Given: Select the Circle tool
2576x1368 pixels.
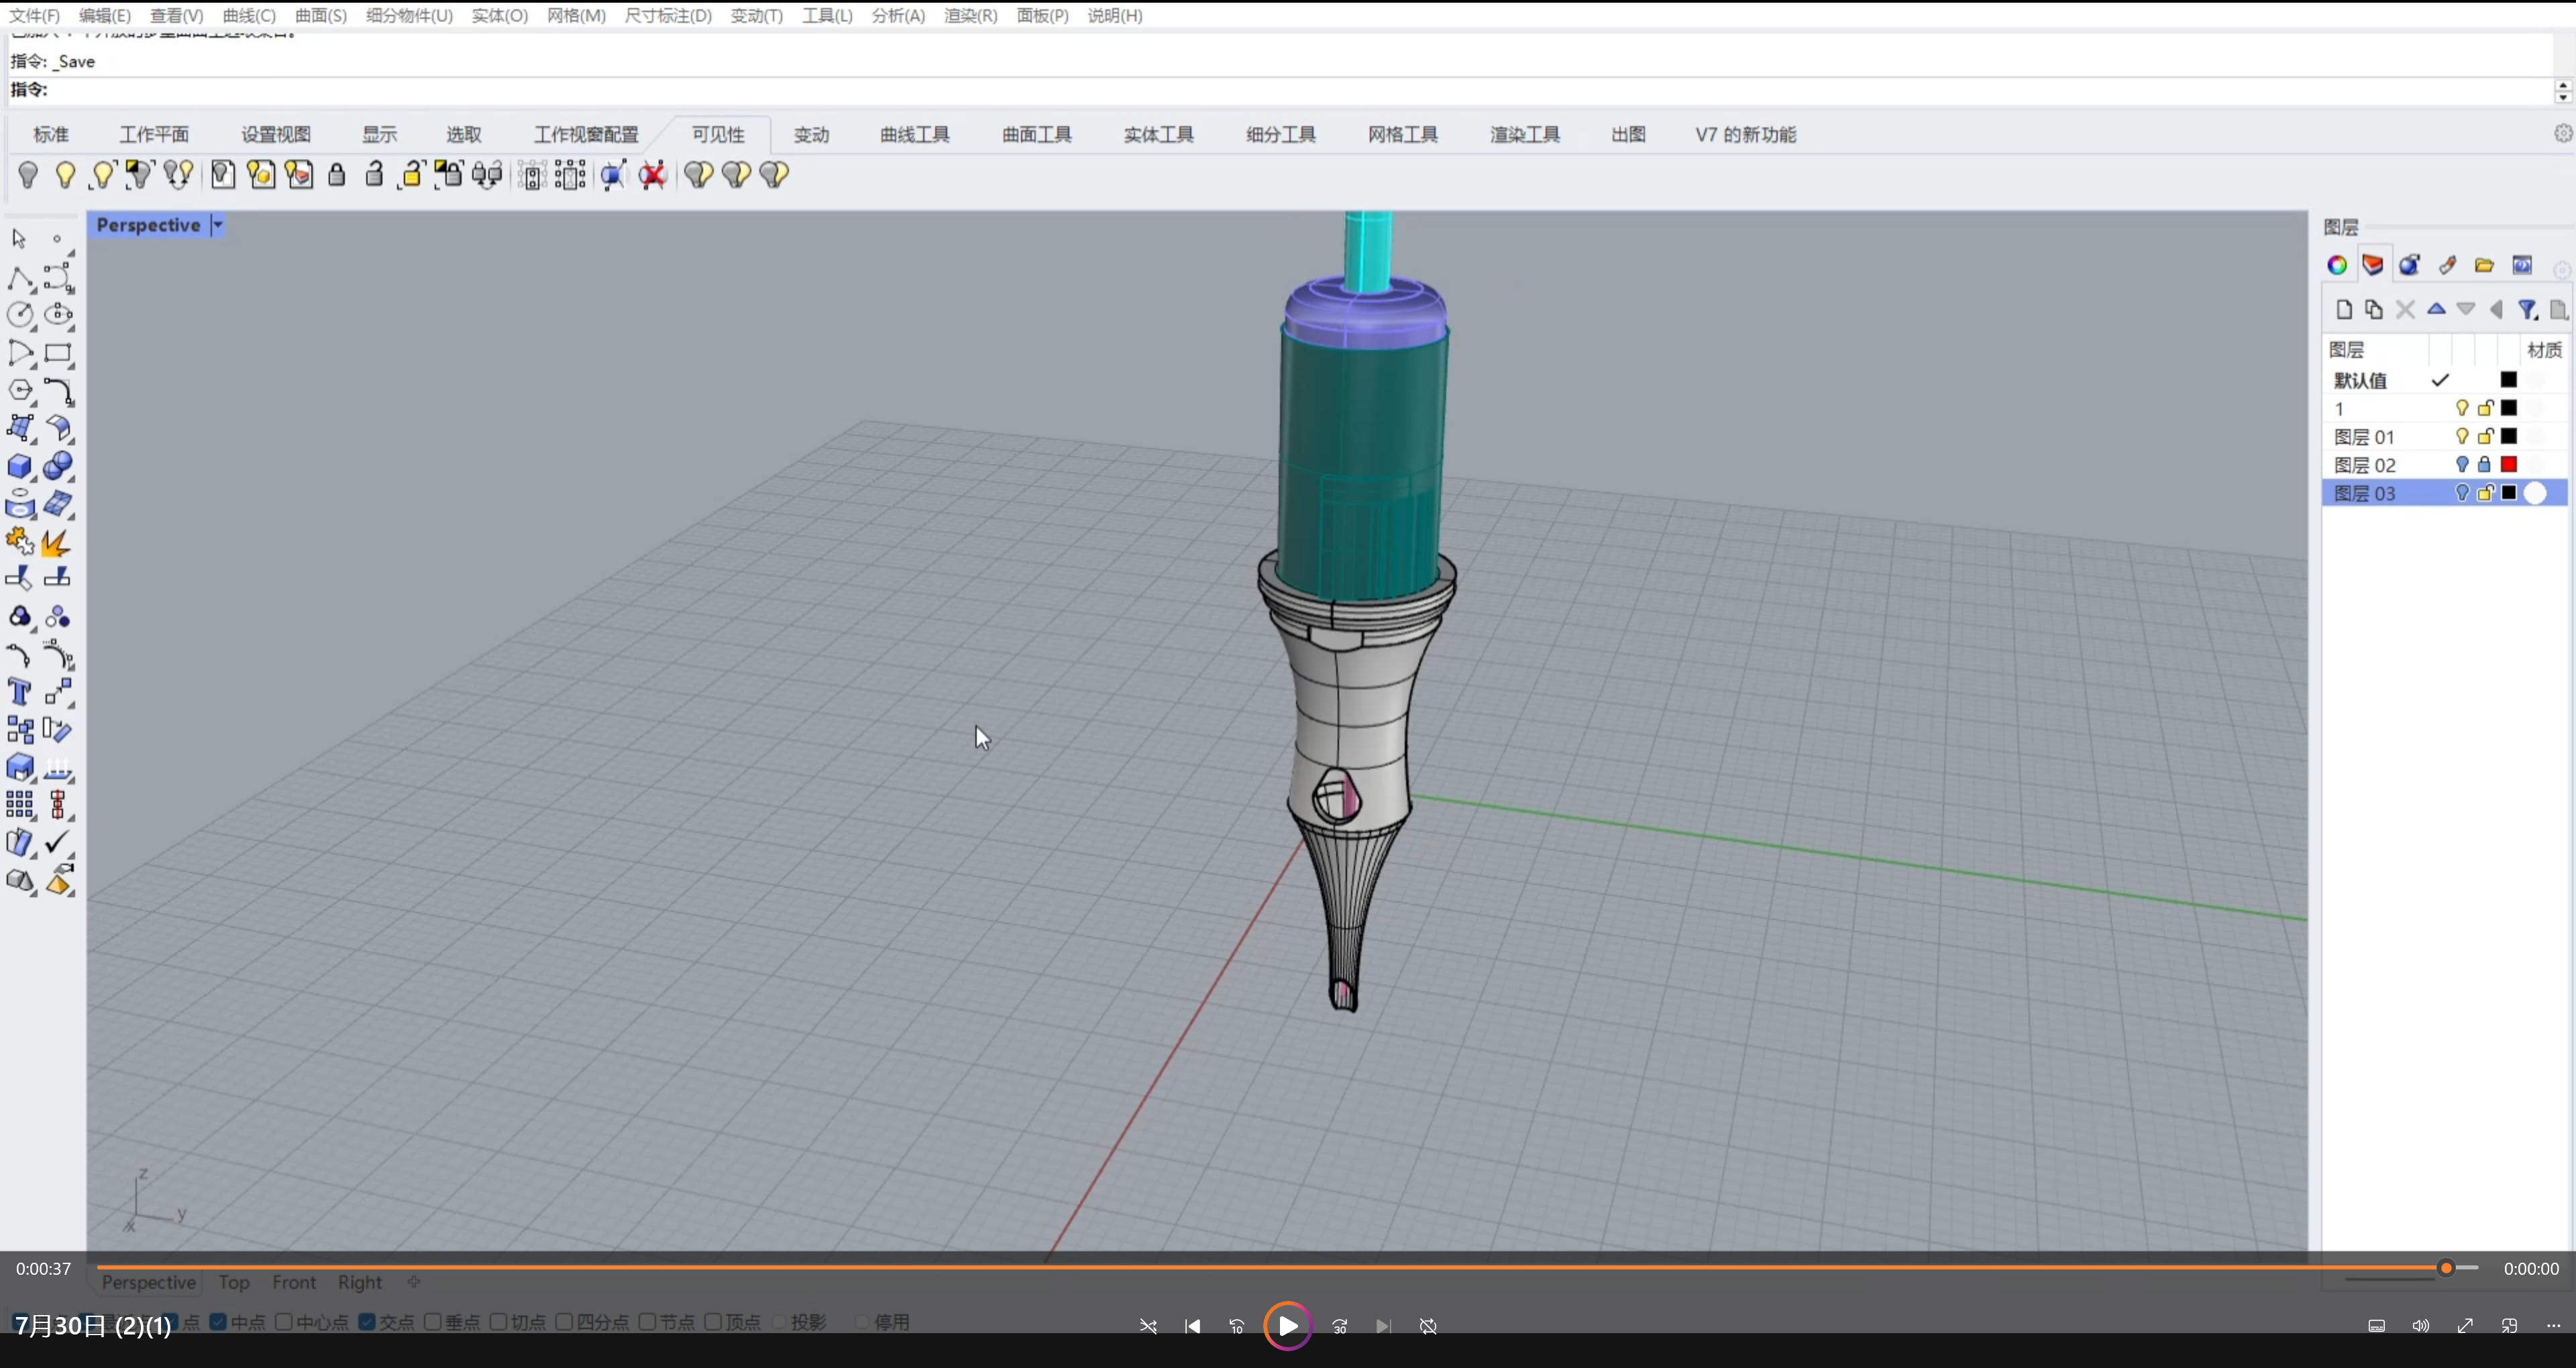Looking at the screenshot, I should click(20, 315).
